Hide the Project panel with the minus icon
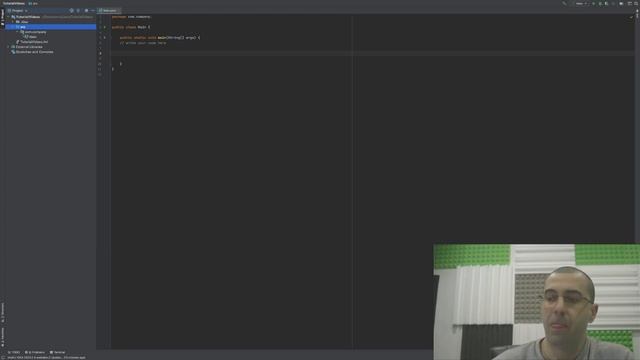 [x=93, y=11]
